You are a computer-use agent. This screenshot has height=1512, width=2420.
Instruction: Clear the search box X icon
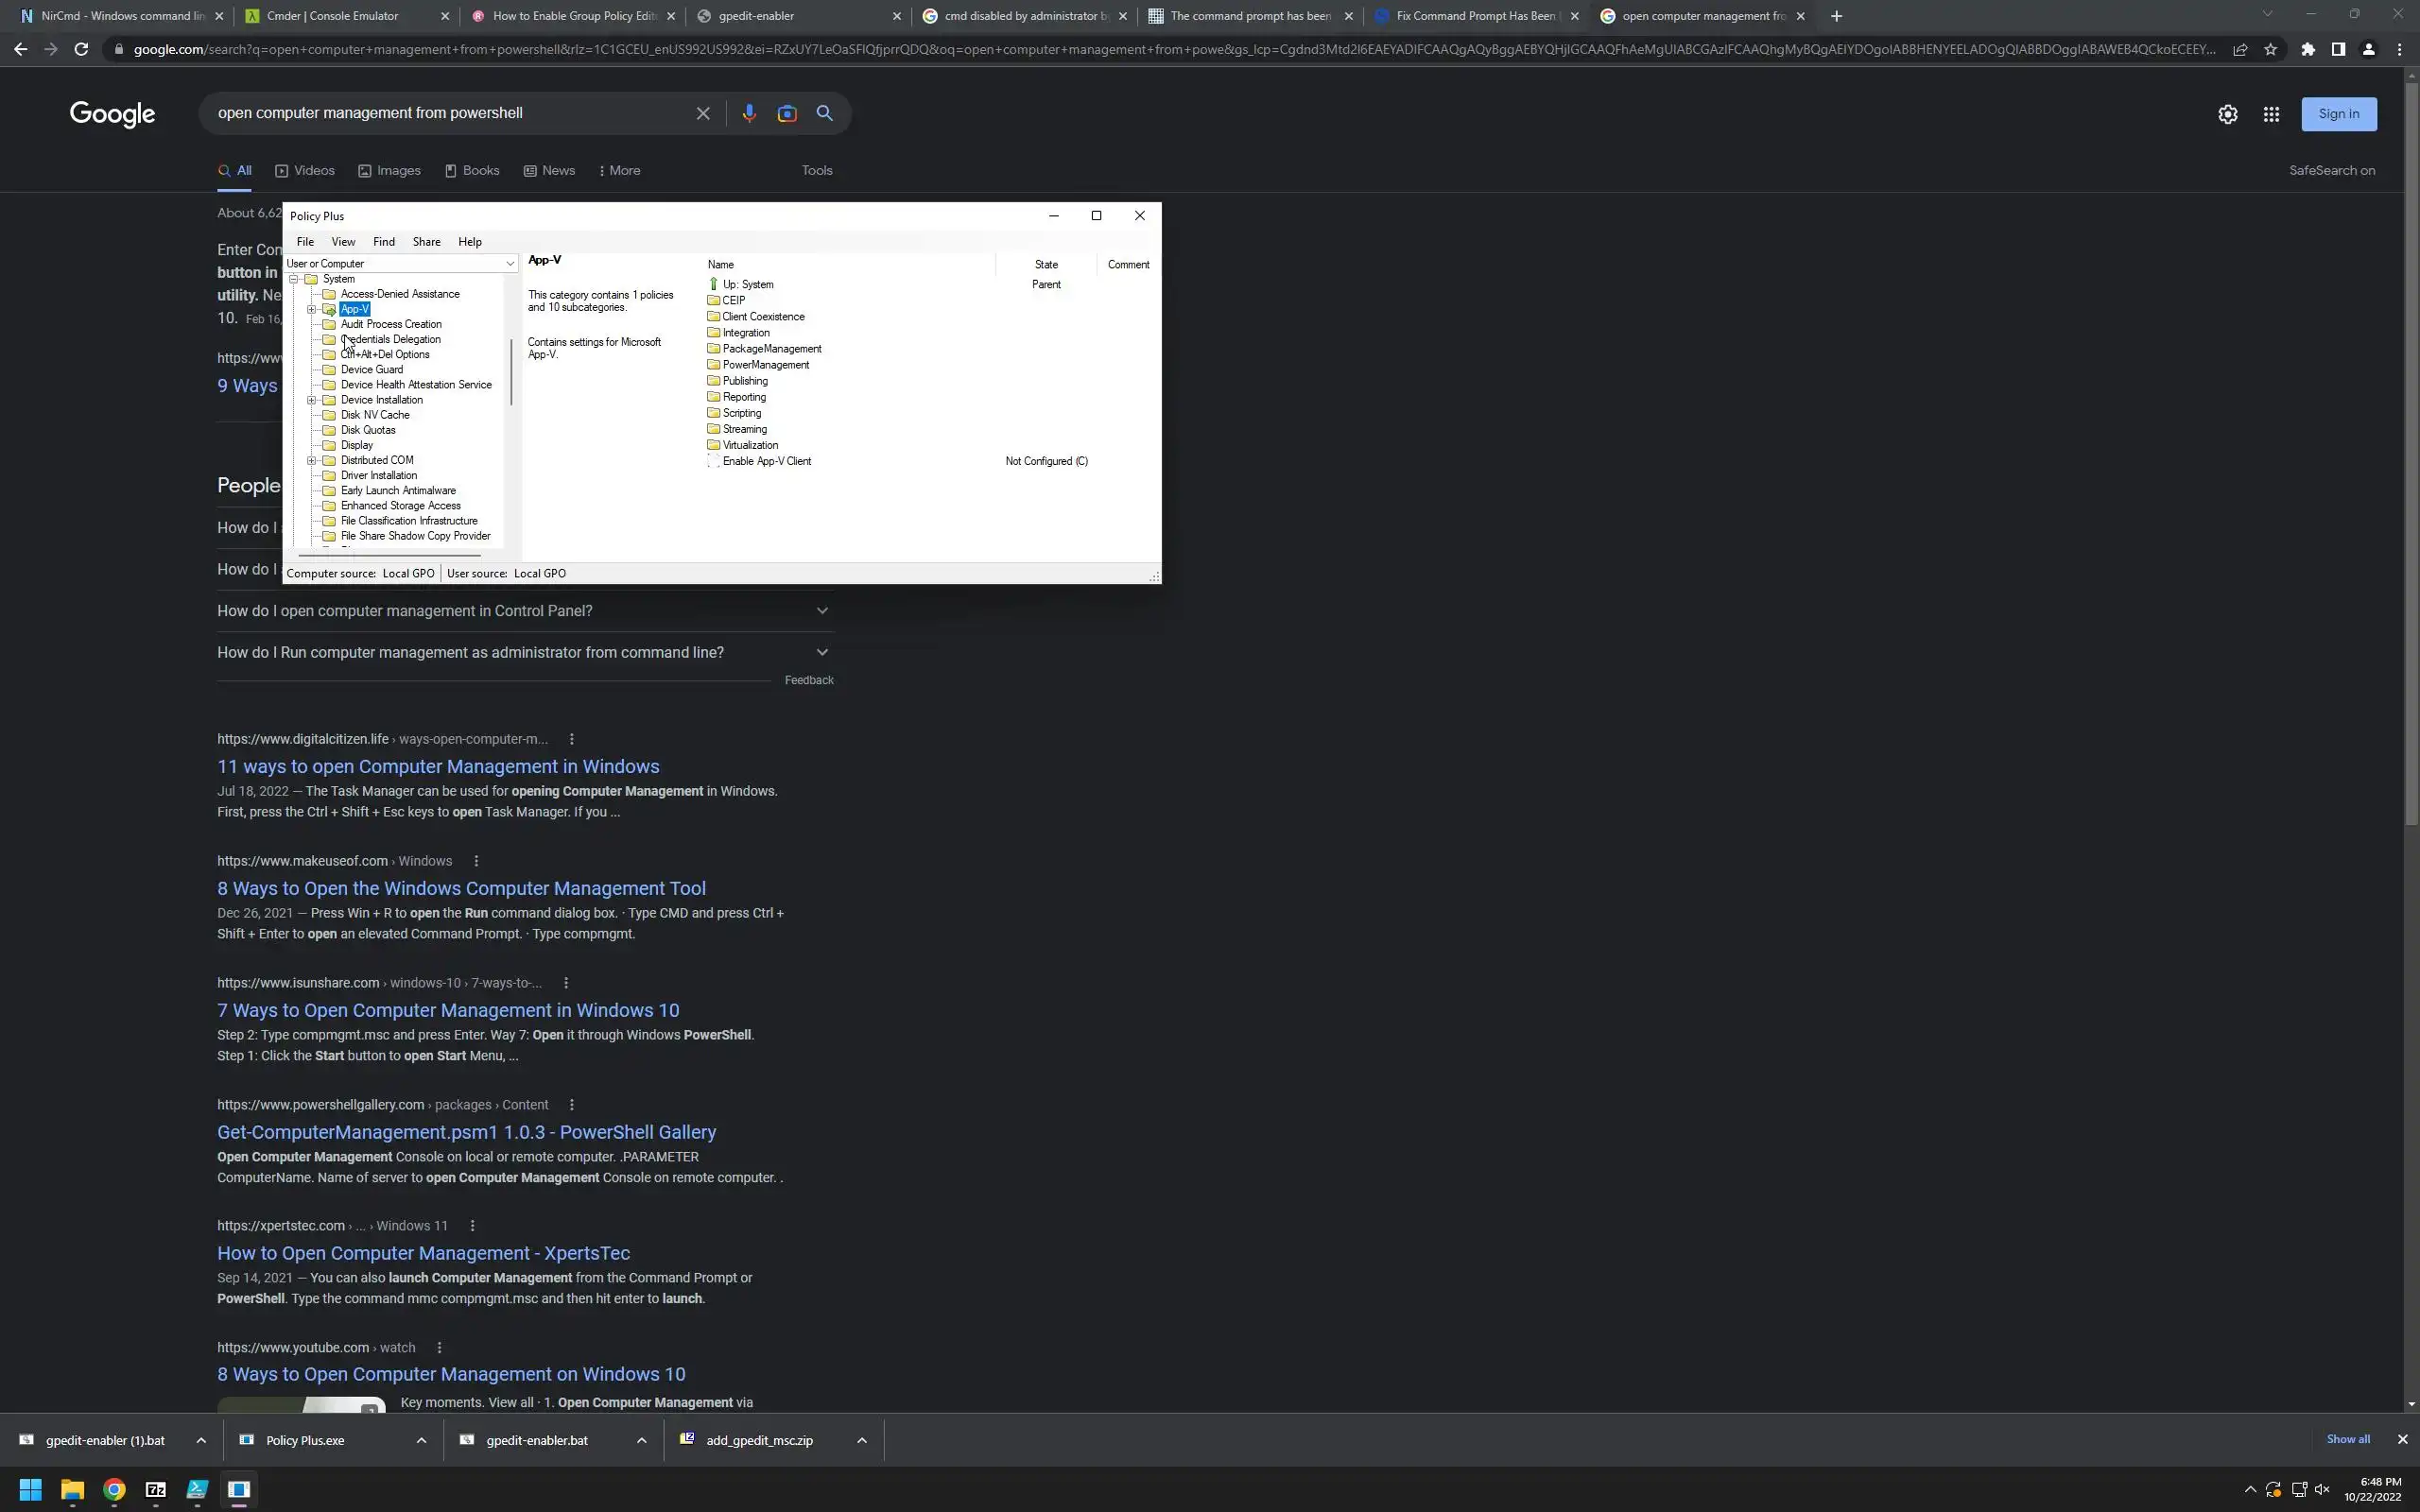coord(703,114)
